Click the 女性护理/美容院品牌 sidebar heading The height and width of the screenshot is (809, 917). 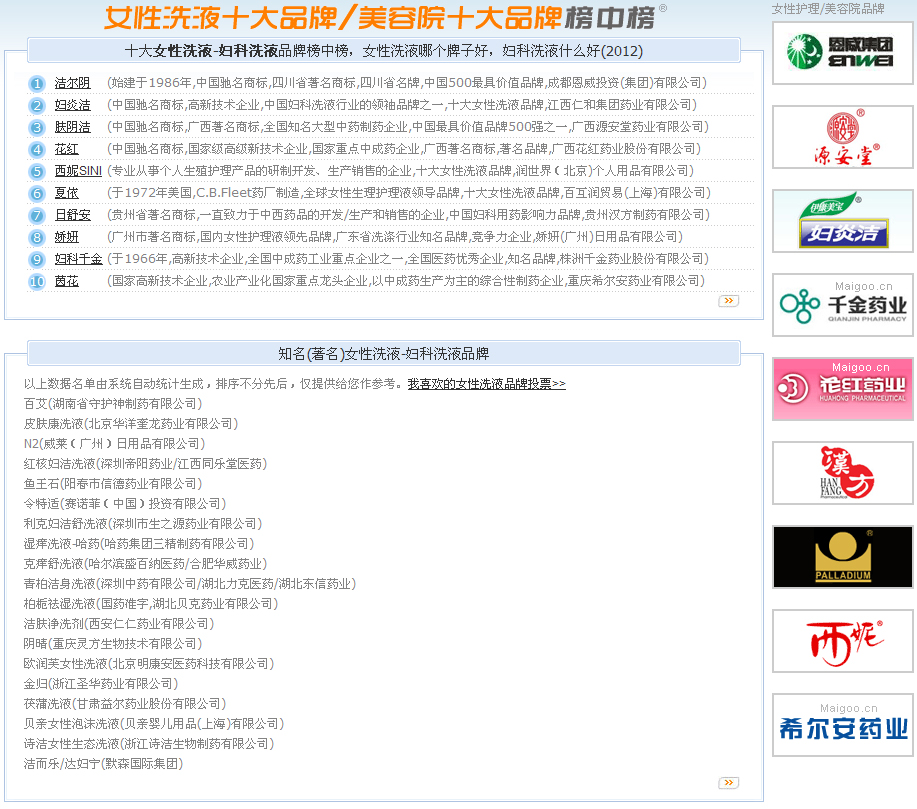[x=828, y=9]
